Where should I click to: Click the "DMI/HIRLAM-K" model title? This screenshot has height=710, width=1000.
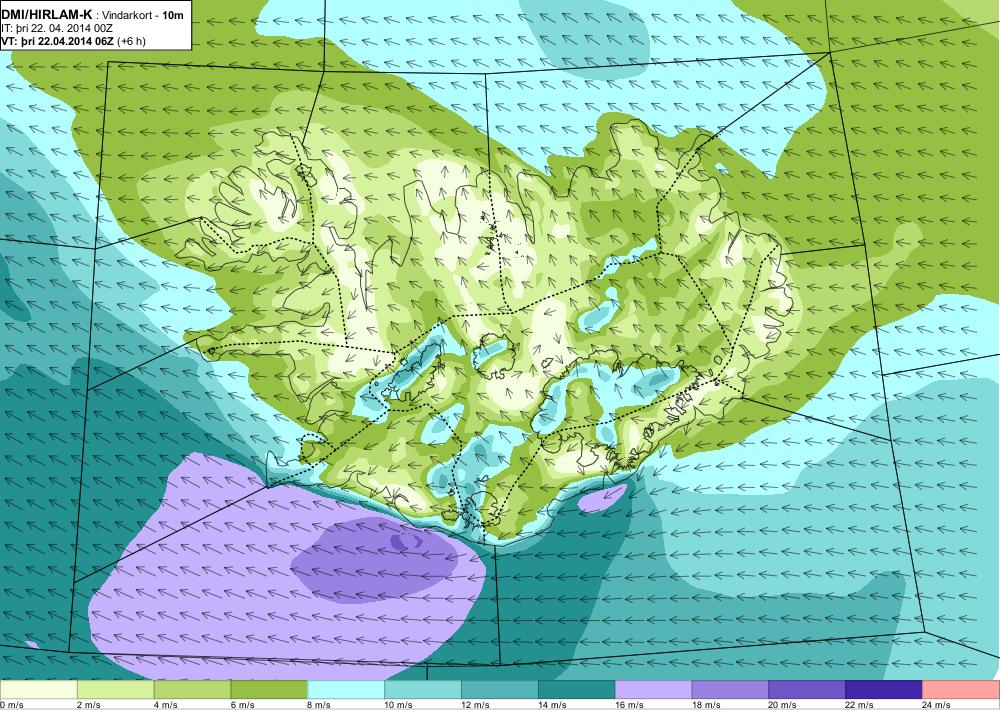tap(47, 15)
